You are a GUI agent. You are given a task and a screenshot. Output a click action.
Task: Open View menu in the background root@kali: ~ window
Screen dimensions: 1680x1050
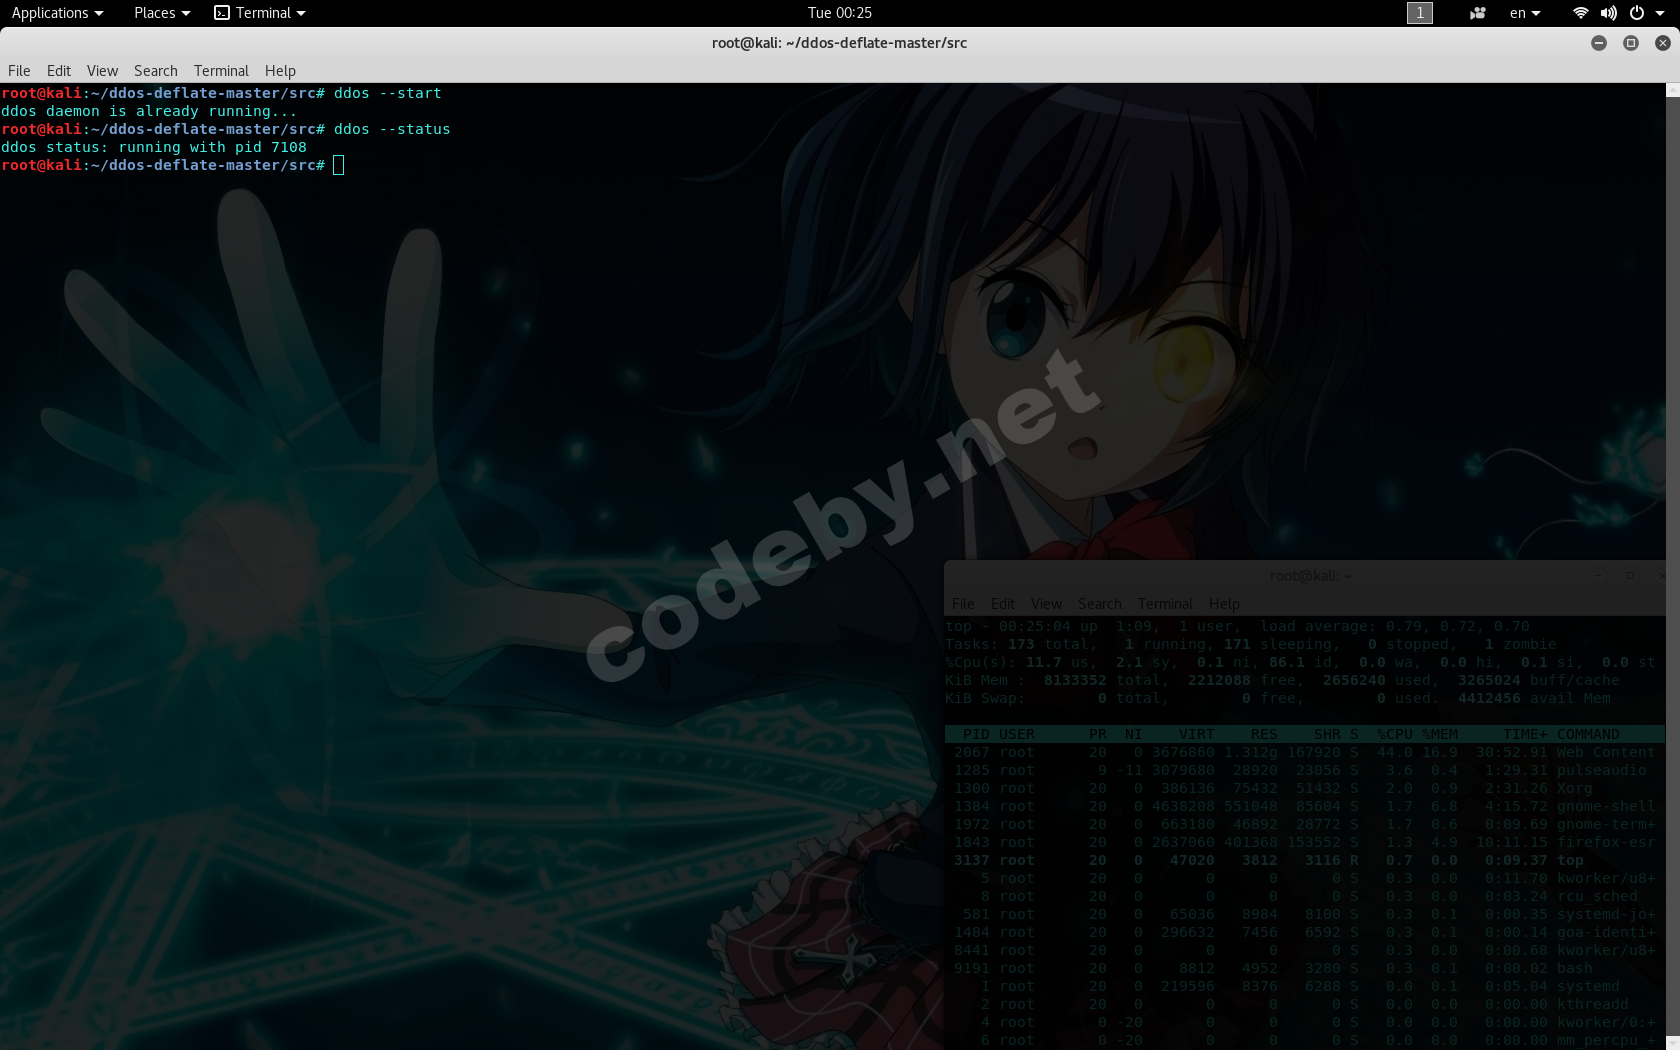(1046, 604)
